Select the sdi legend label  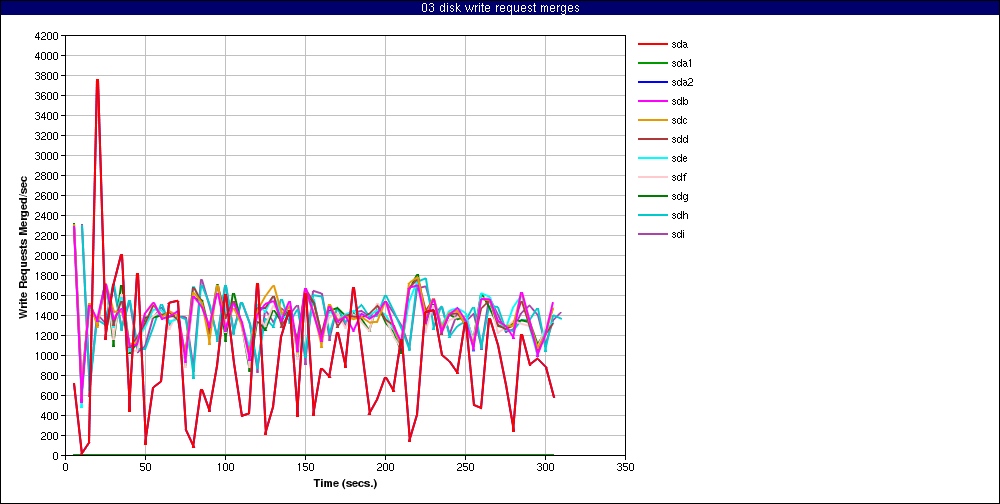coord(679,235)
